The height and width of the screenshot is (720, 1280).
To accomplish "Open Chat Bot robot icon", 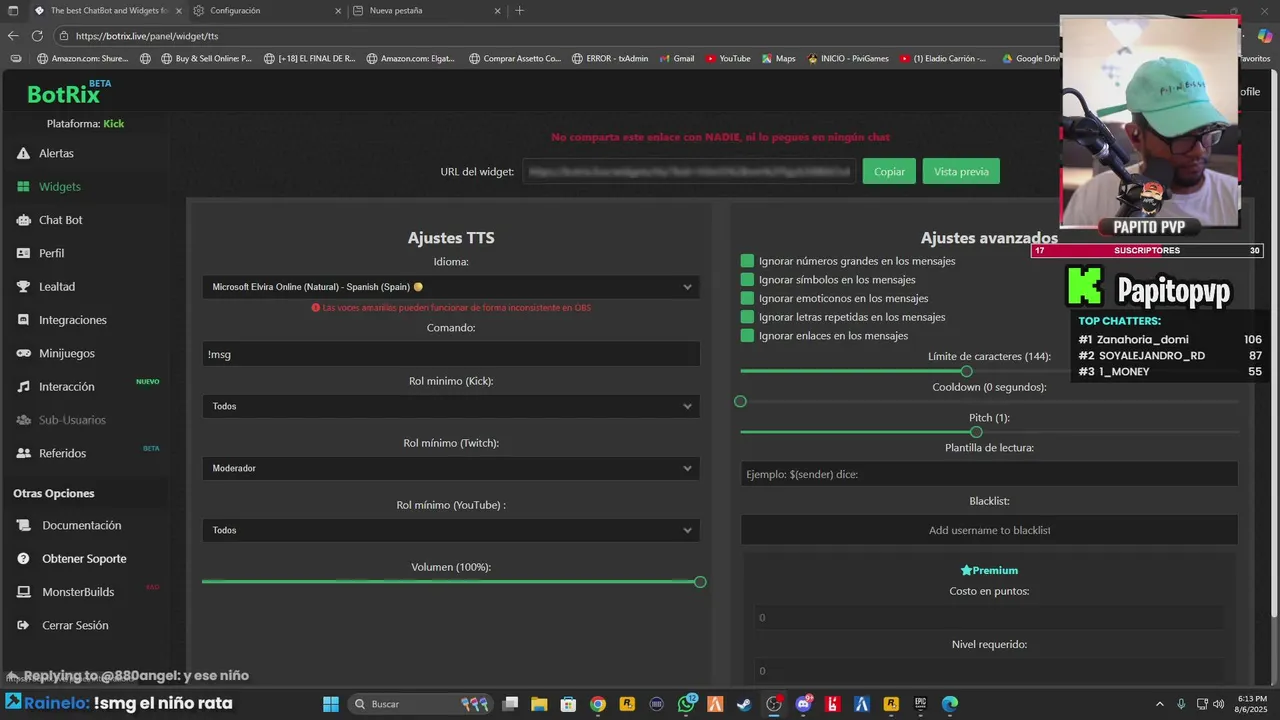I will (23, 220).
